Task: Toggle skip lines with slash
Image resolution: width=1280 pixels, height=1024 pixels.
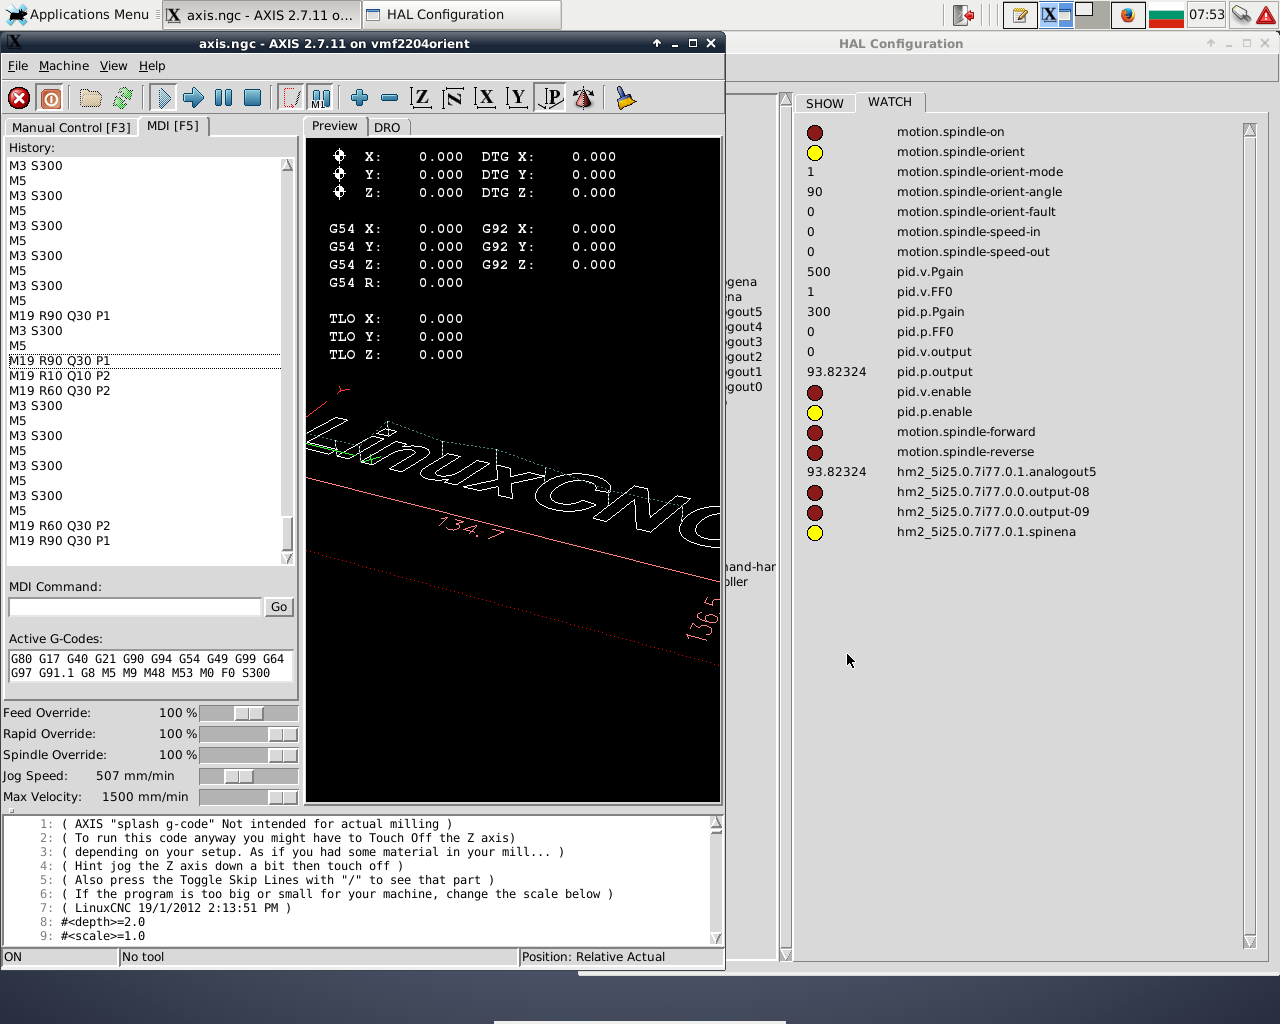Action: (x=290, y=98)
